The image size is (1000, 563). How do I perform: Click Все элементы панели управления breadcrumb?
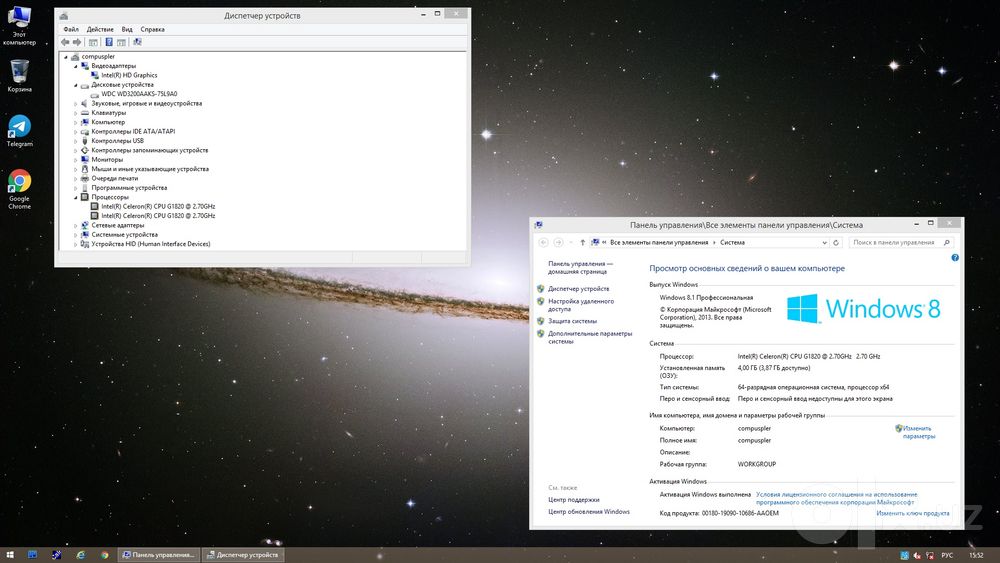coord(659,242)
